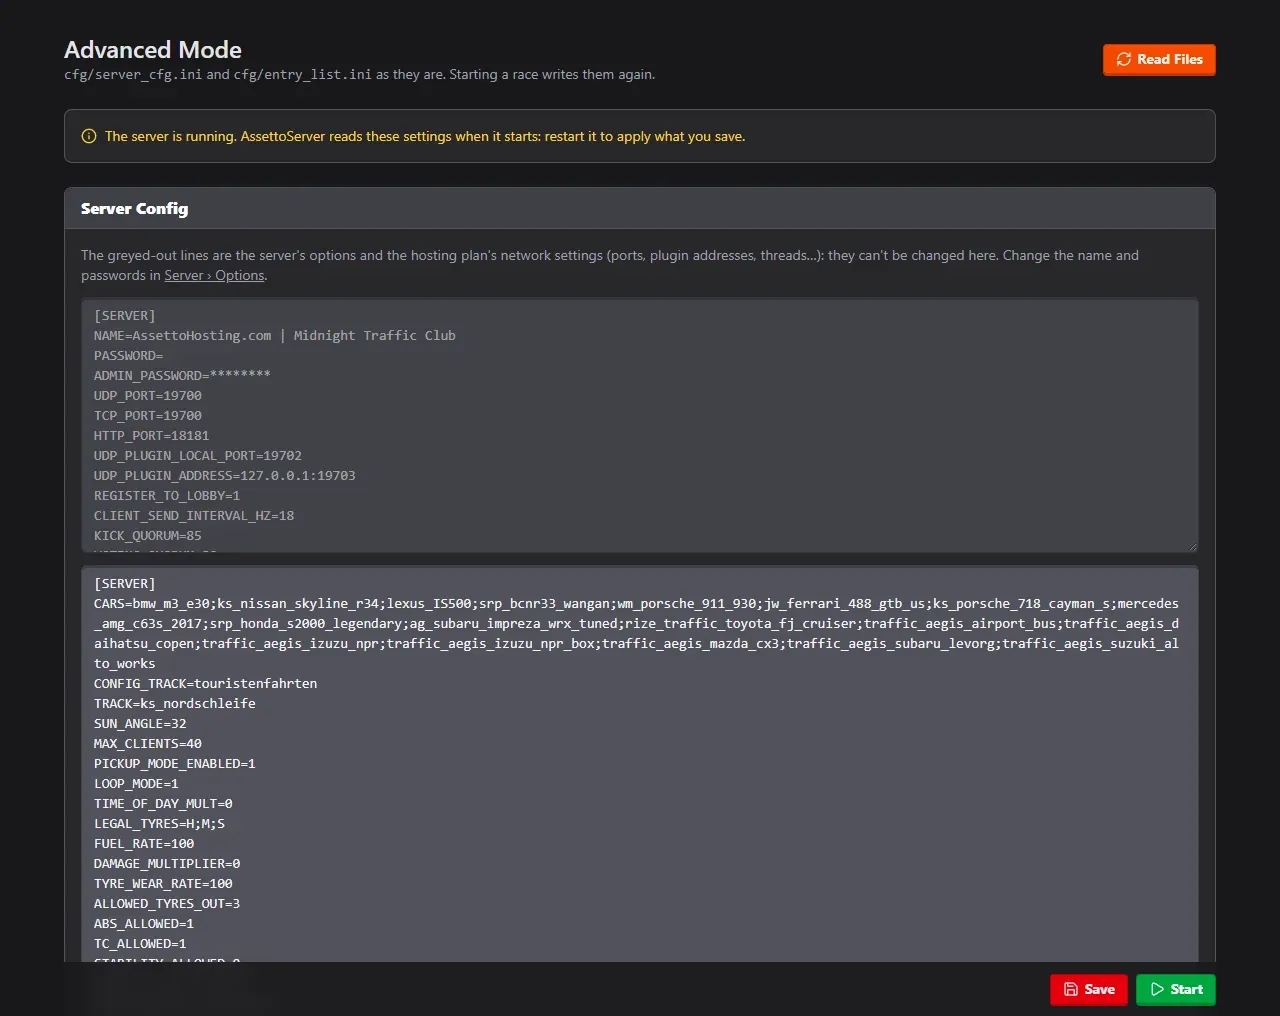Click the line TRACK=ks_nordschleife
Image resolution: width=1280 pixels, height=1016 pixels.
[175, 703]
